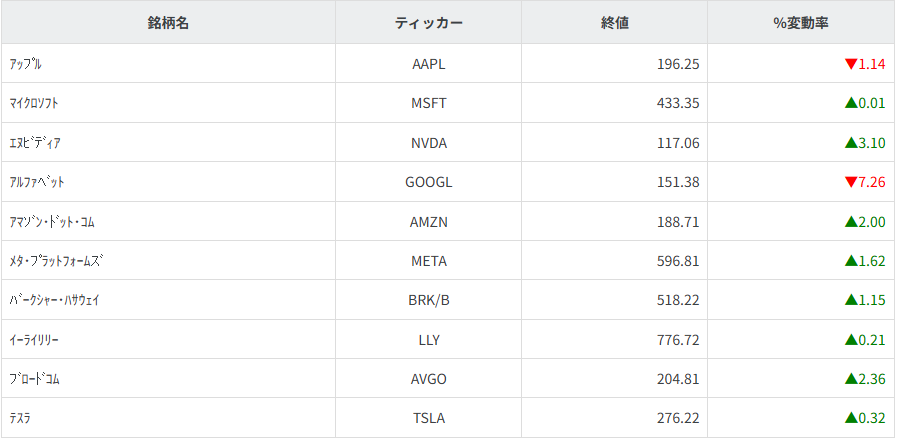Open the アップル stock name link
The width and height of the screenshot is (897, 441).
pos(25,64)
